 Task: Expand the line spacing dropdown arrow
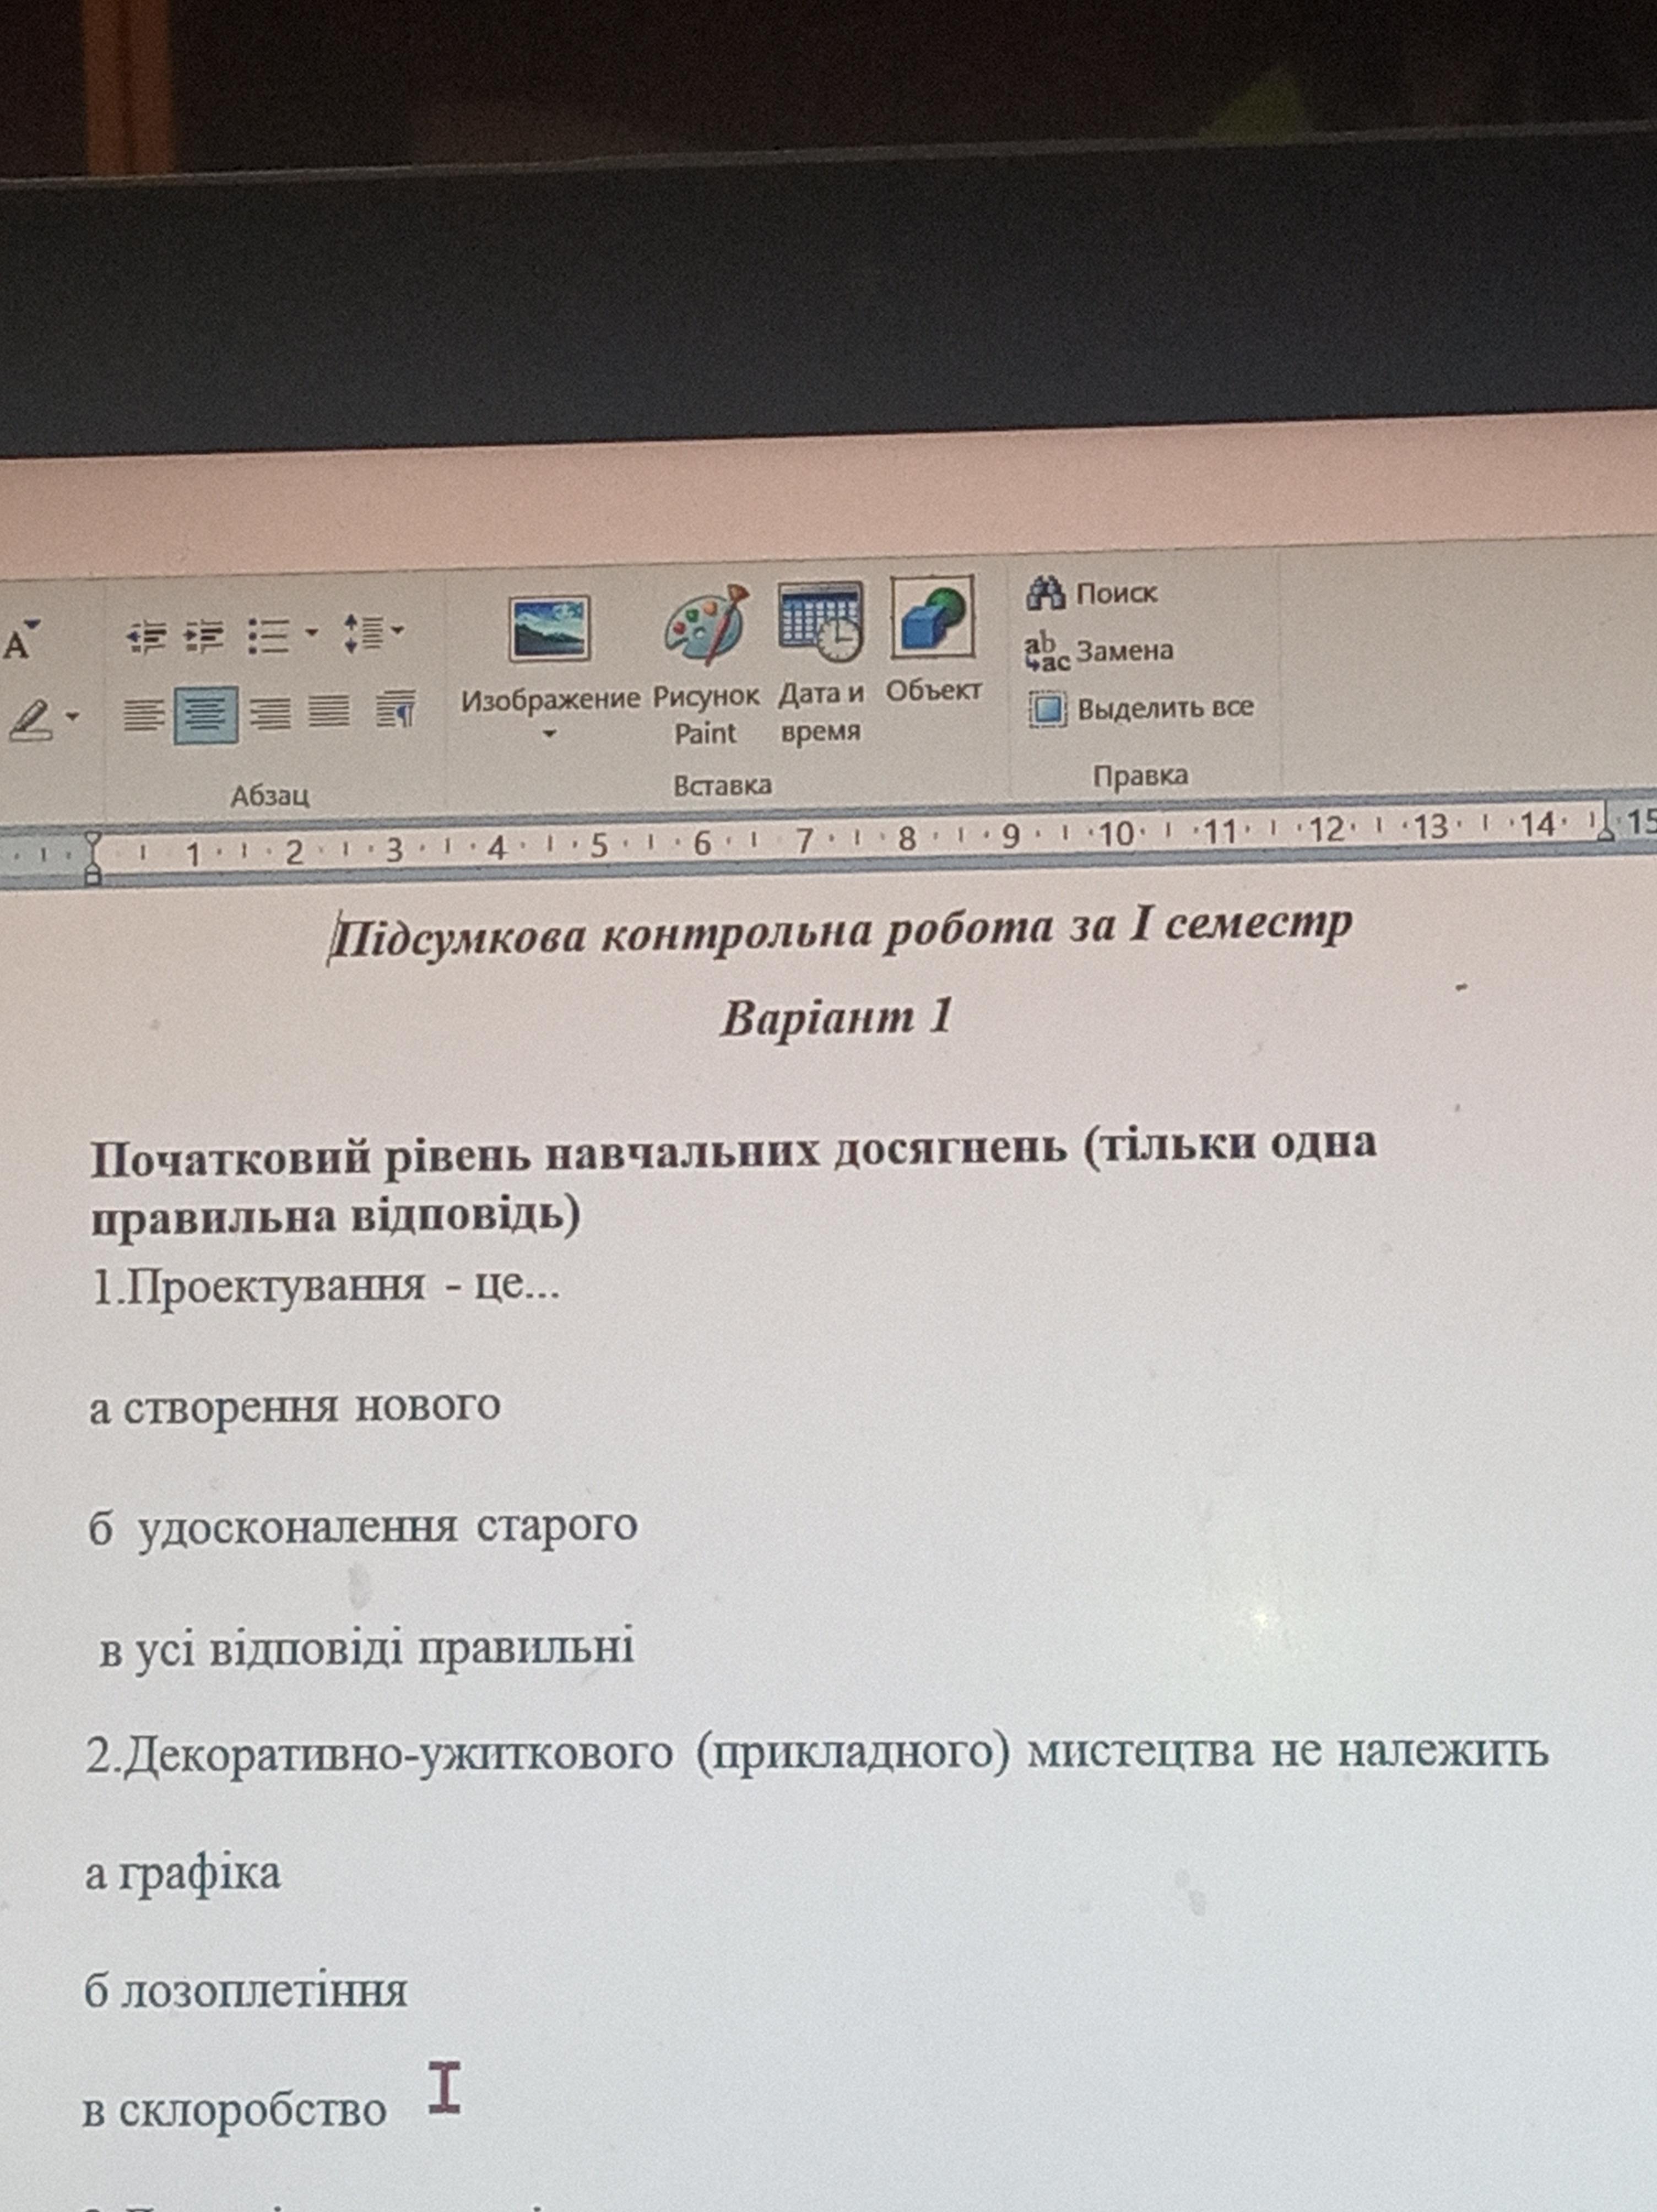coord(398,630)
